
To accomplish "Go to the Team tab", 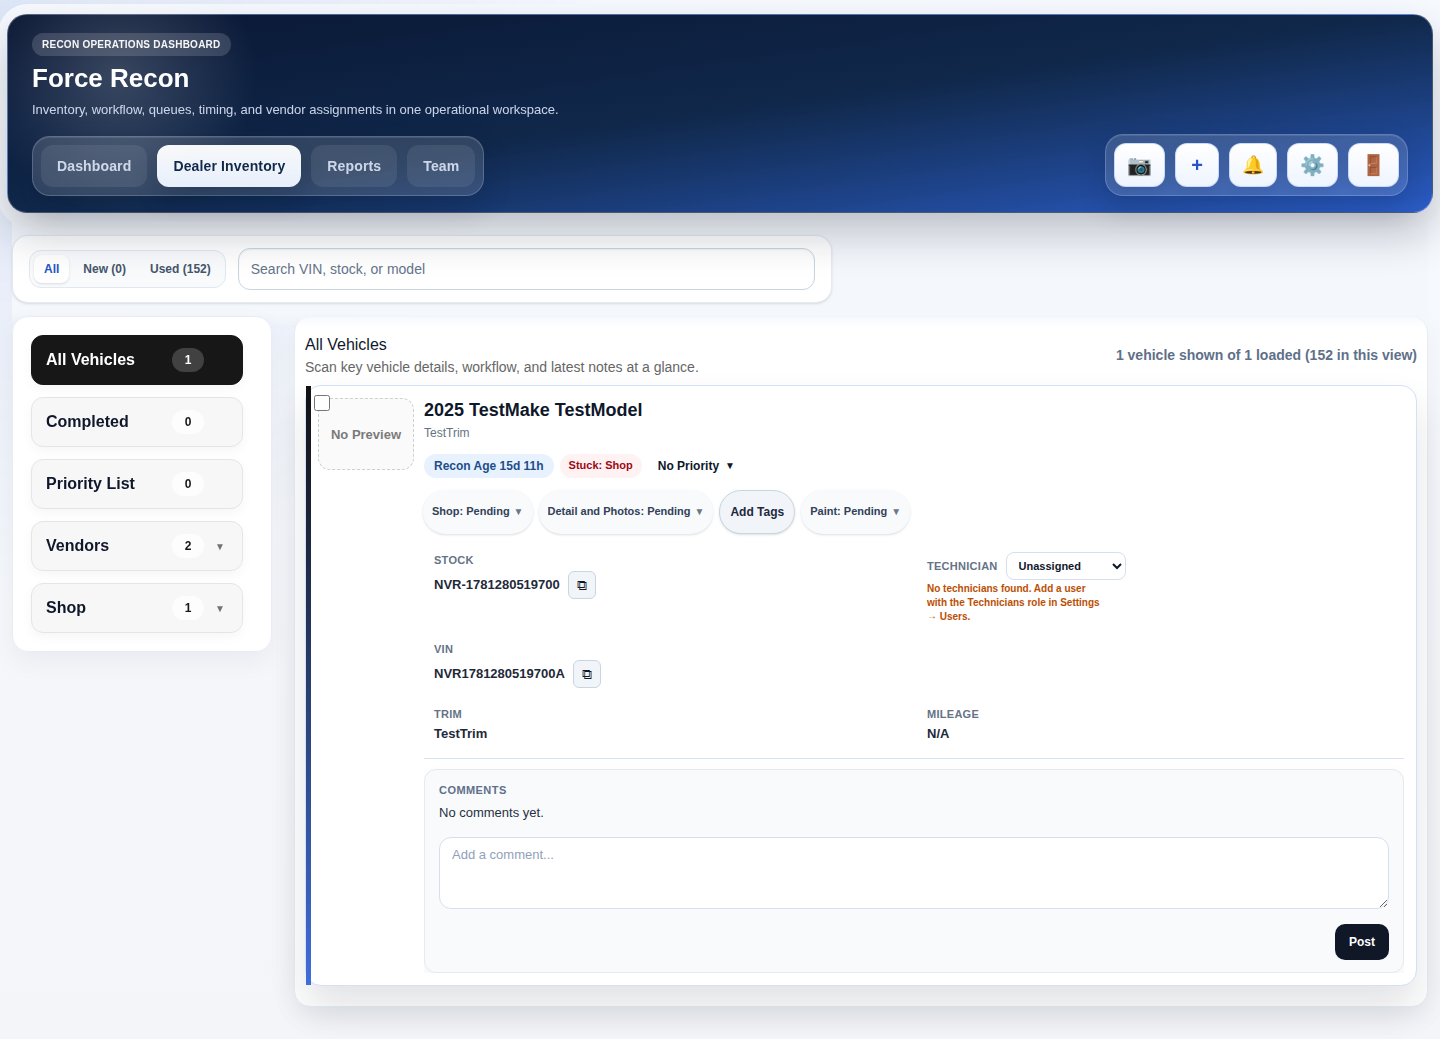I will 441,166.
